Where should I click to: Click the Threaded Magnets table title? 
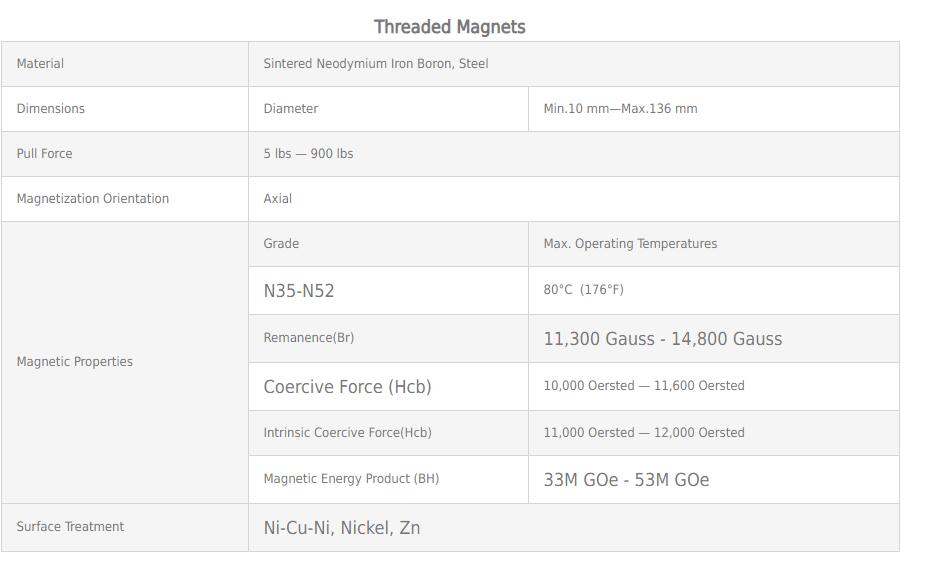[449, 27]
